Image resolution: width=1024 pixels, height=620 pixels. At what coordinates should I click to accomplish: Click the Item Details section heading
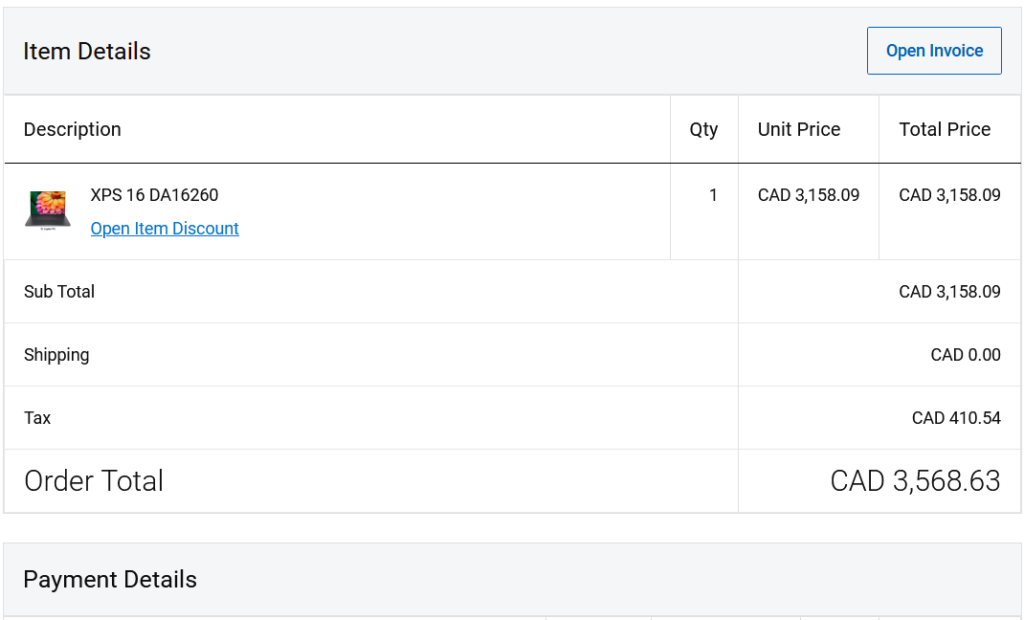pos(87,51)
